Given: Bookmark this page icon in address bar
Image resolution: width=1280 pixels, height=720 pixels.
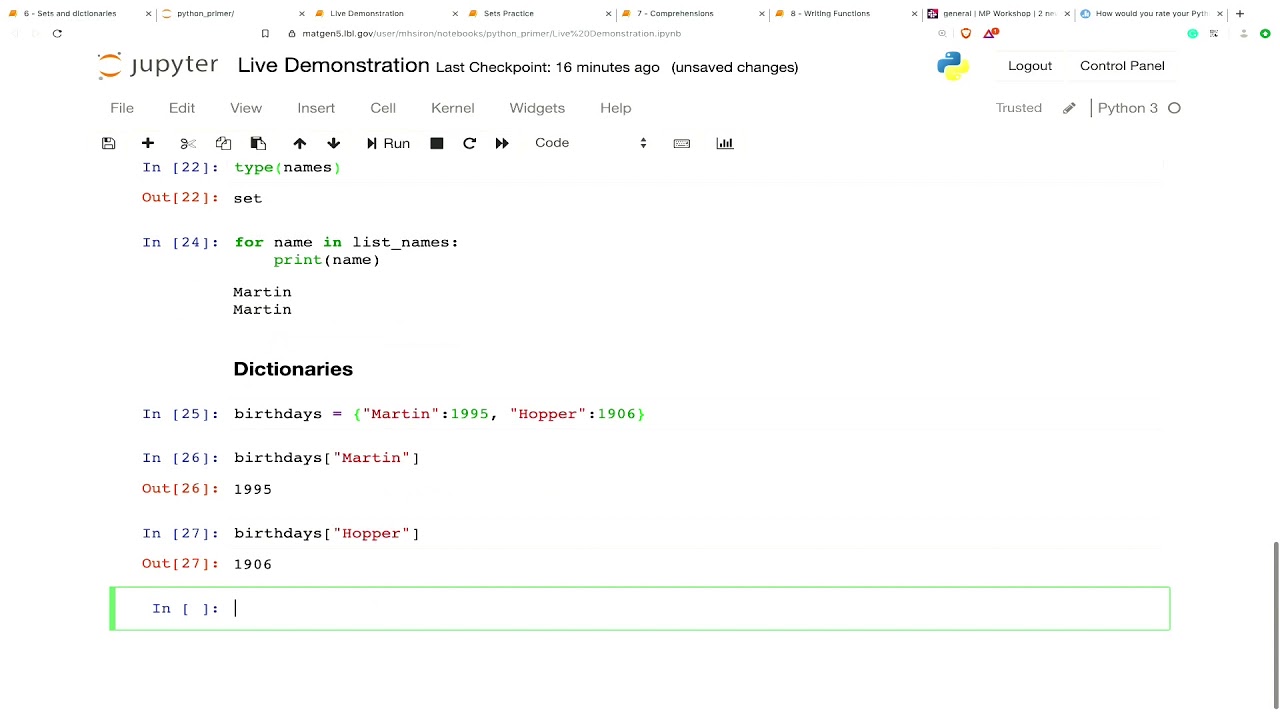Looking at the screenshot, I should click(265, 33).
